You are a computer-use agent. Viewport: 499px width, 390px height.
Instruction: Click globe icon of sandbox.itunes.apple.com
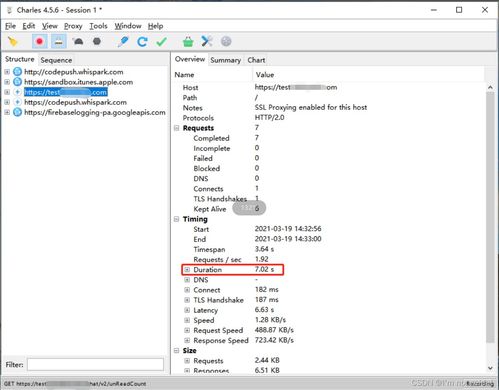[17, 82]
